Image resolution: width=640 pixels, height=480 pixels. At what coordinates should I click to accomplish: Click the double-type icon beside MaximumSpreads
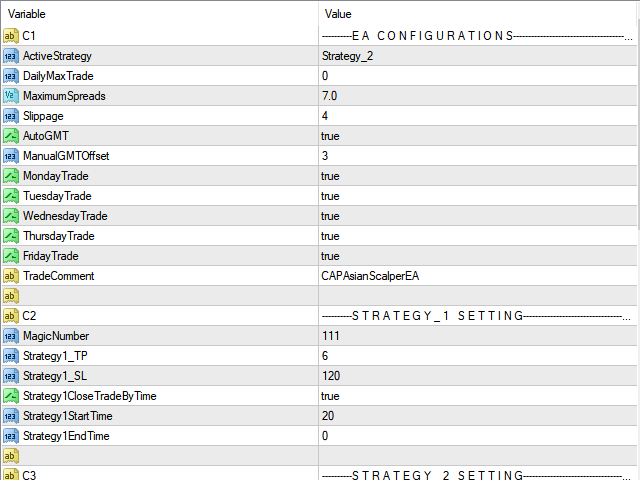point(11,96)
